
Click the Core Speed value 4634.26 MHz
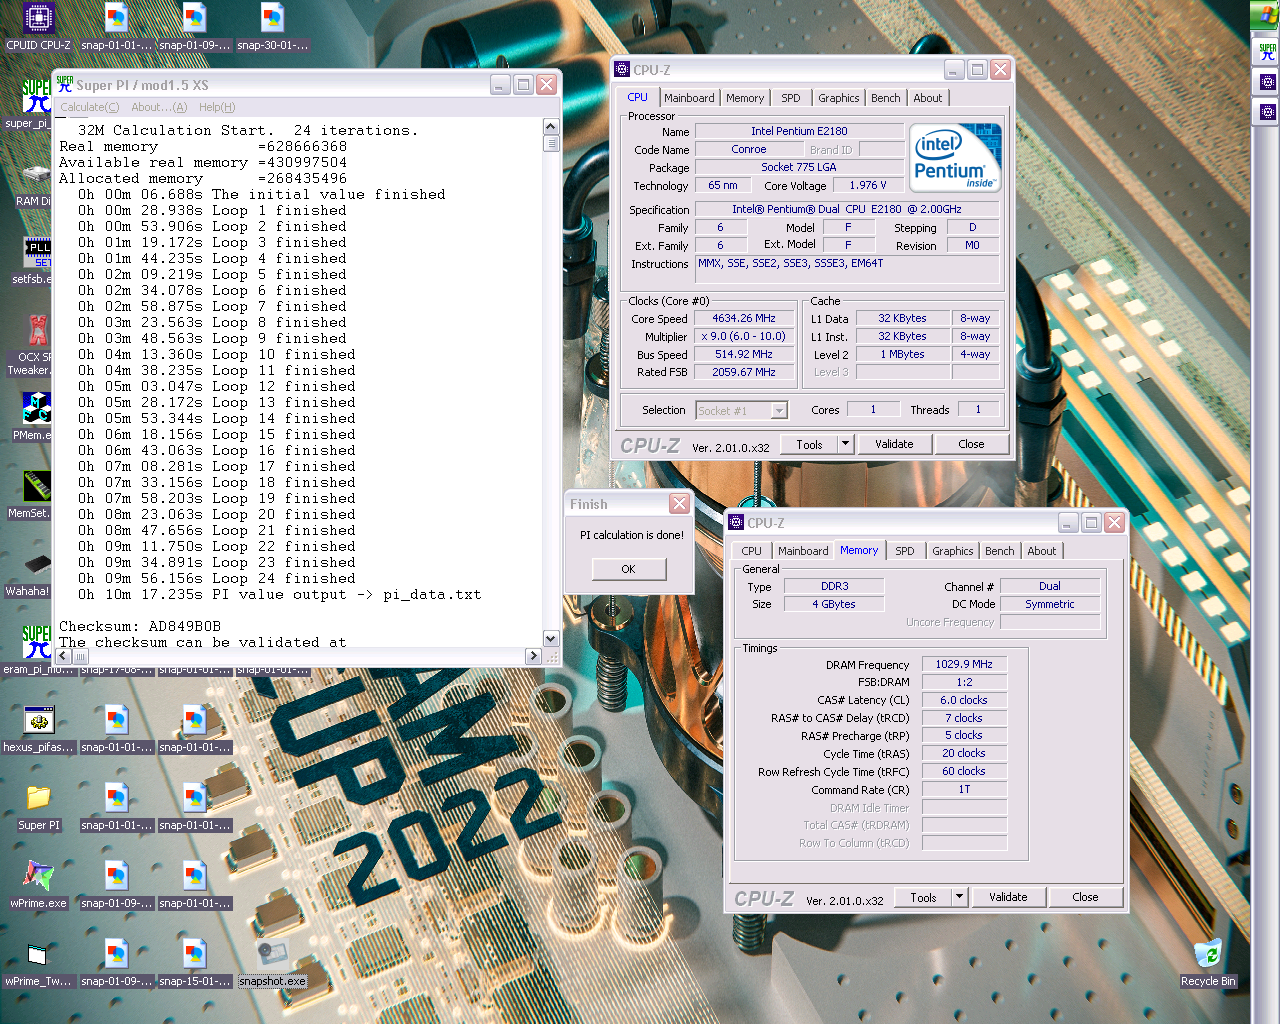point(744,319)
